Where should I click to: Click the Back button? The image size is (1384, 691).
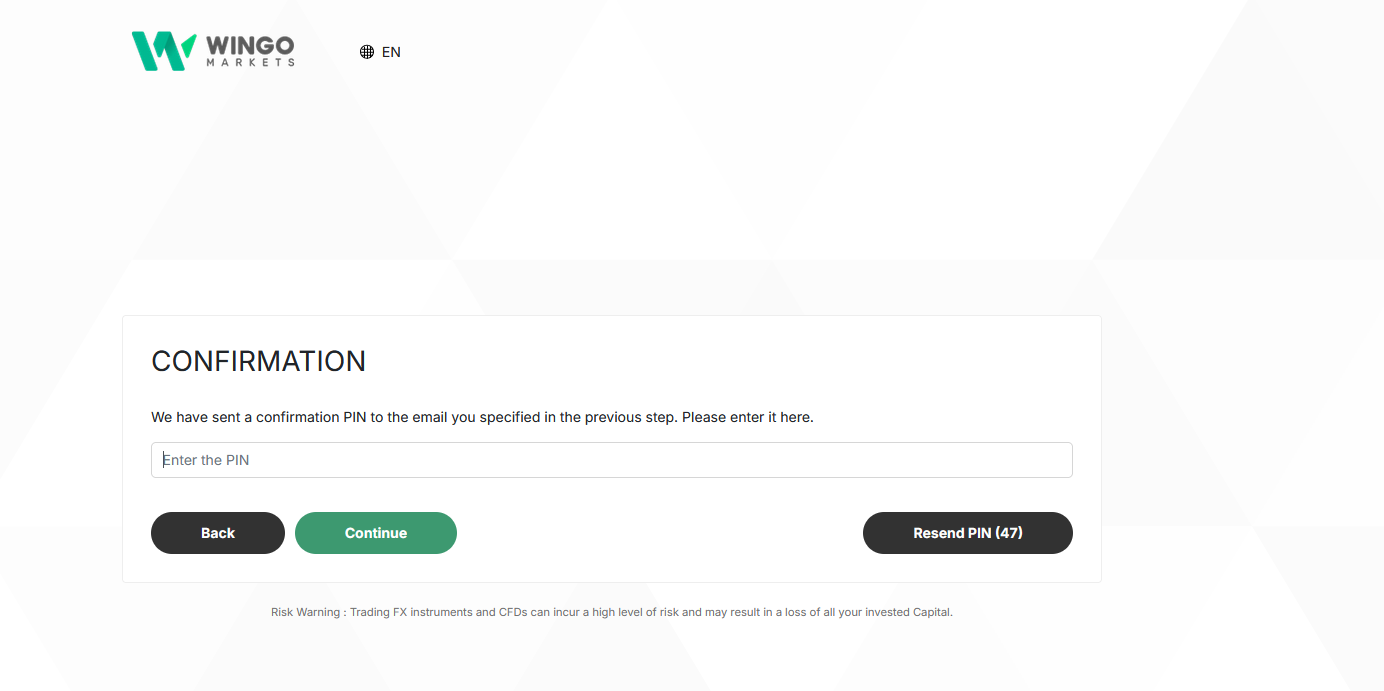(x=218, y=533)
